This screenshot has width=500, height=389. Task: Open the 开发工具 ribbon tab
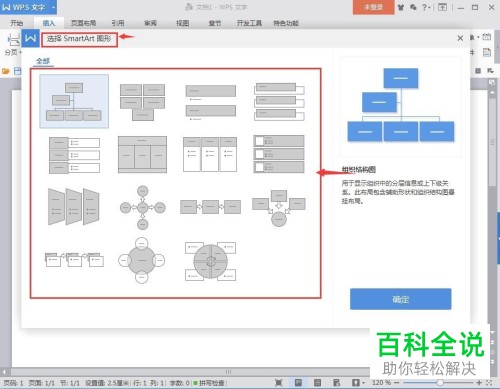249,23
